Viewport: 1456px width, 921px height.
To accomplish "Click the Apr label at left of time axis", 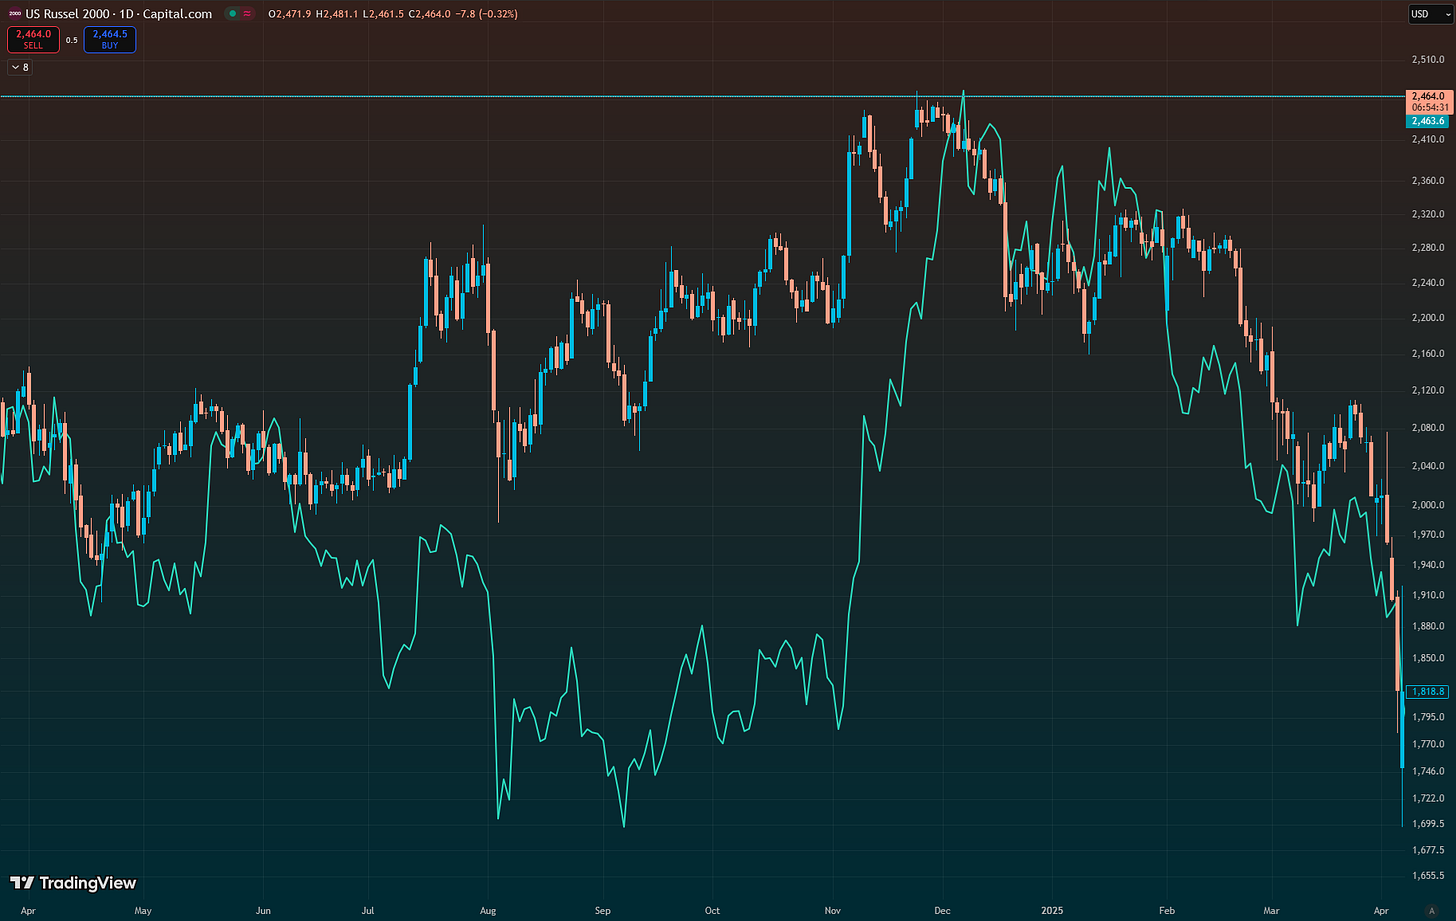I will coord(28,911).
